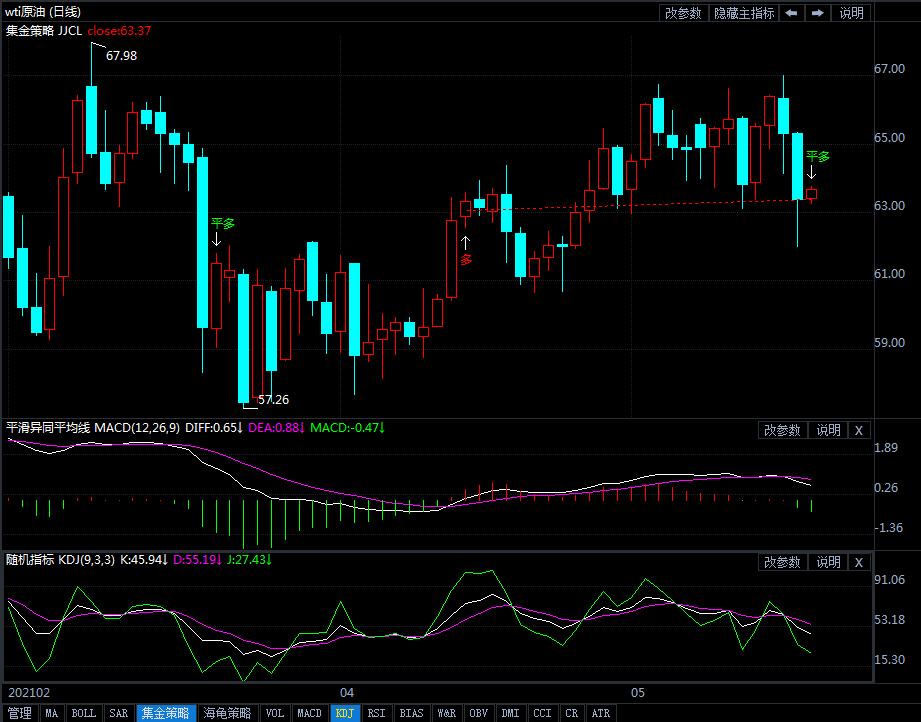The width and height of the screenshot is (921, 722).
Task: Click 改参数 in the KDJ panel
Action: point(782,562)
